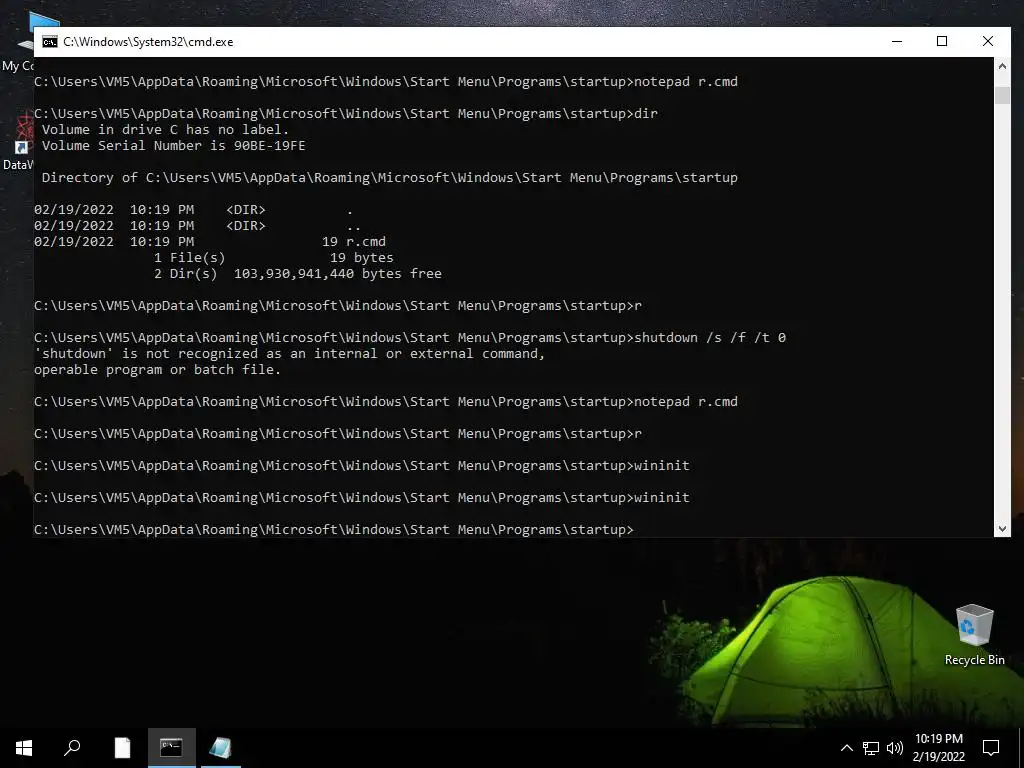Select the Command Prompt taskbar button

pos(171,748)
